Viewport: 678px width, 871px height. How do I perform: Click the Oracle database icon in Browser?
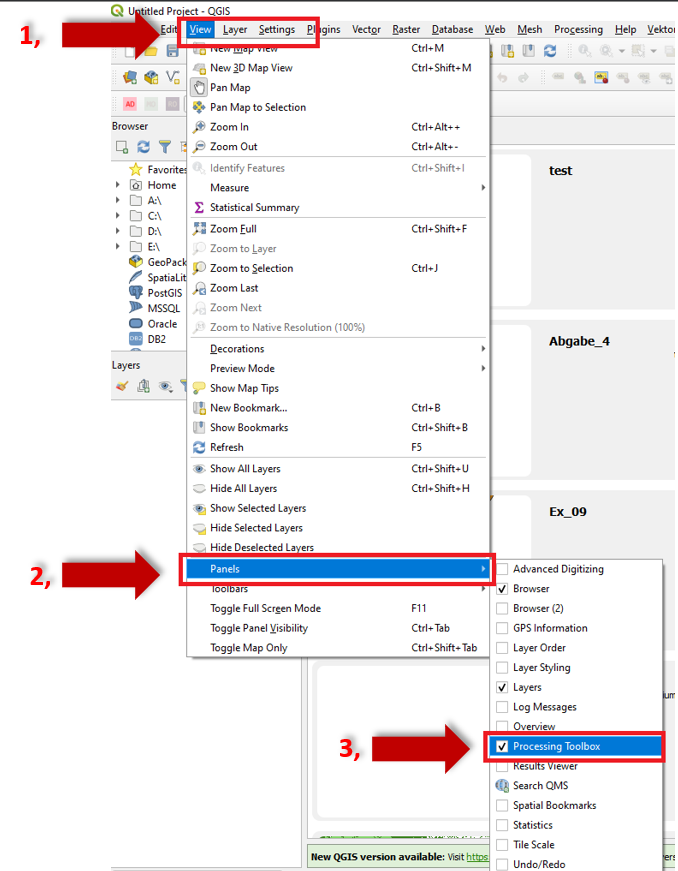pos(137,324)
